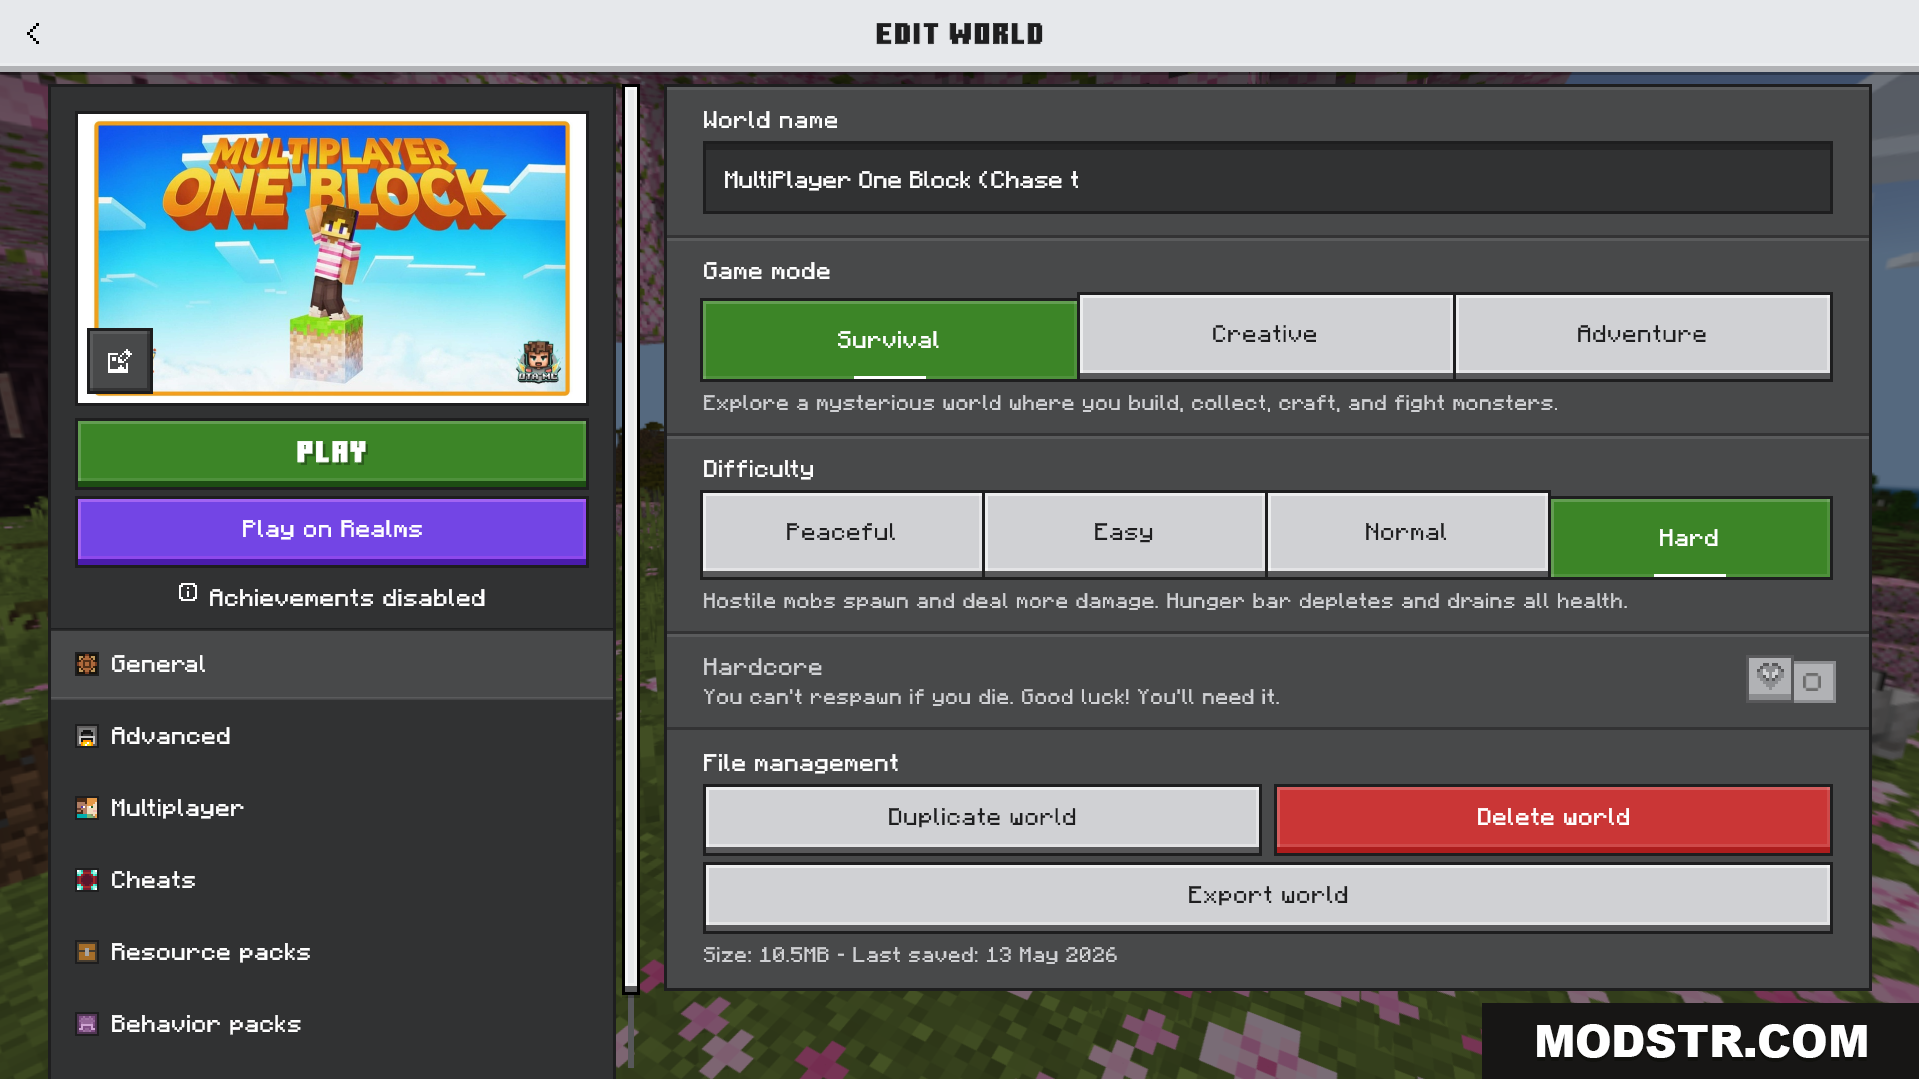The image size is (1919, 1079).
Task: Select Adventure game mode
Action: click(x=1642, y=335)
